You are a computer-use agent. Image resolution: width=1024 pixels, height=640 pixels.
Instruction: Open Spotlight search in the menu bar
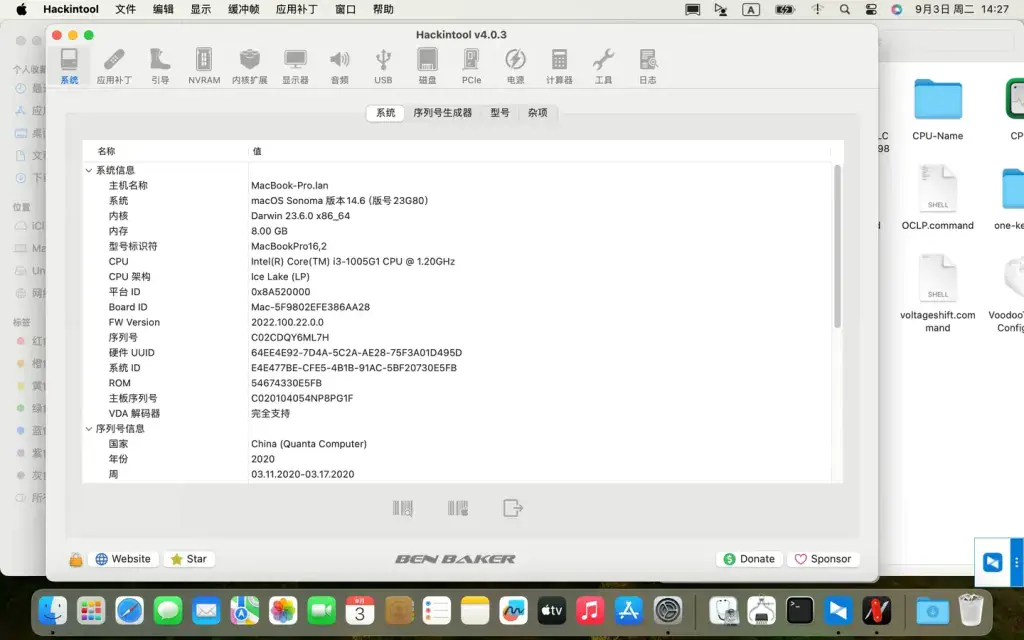[844, 9]
